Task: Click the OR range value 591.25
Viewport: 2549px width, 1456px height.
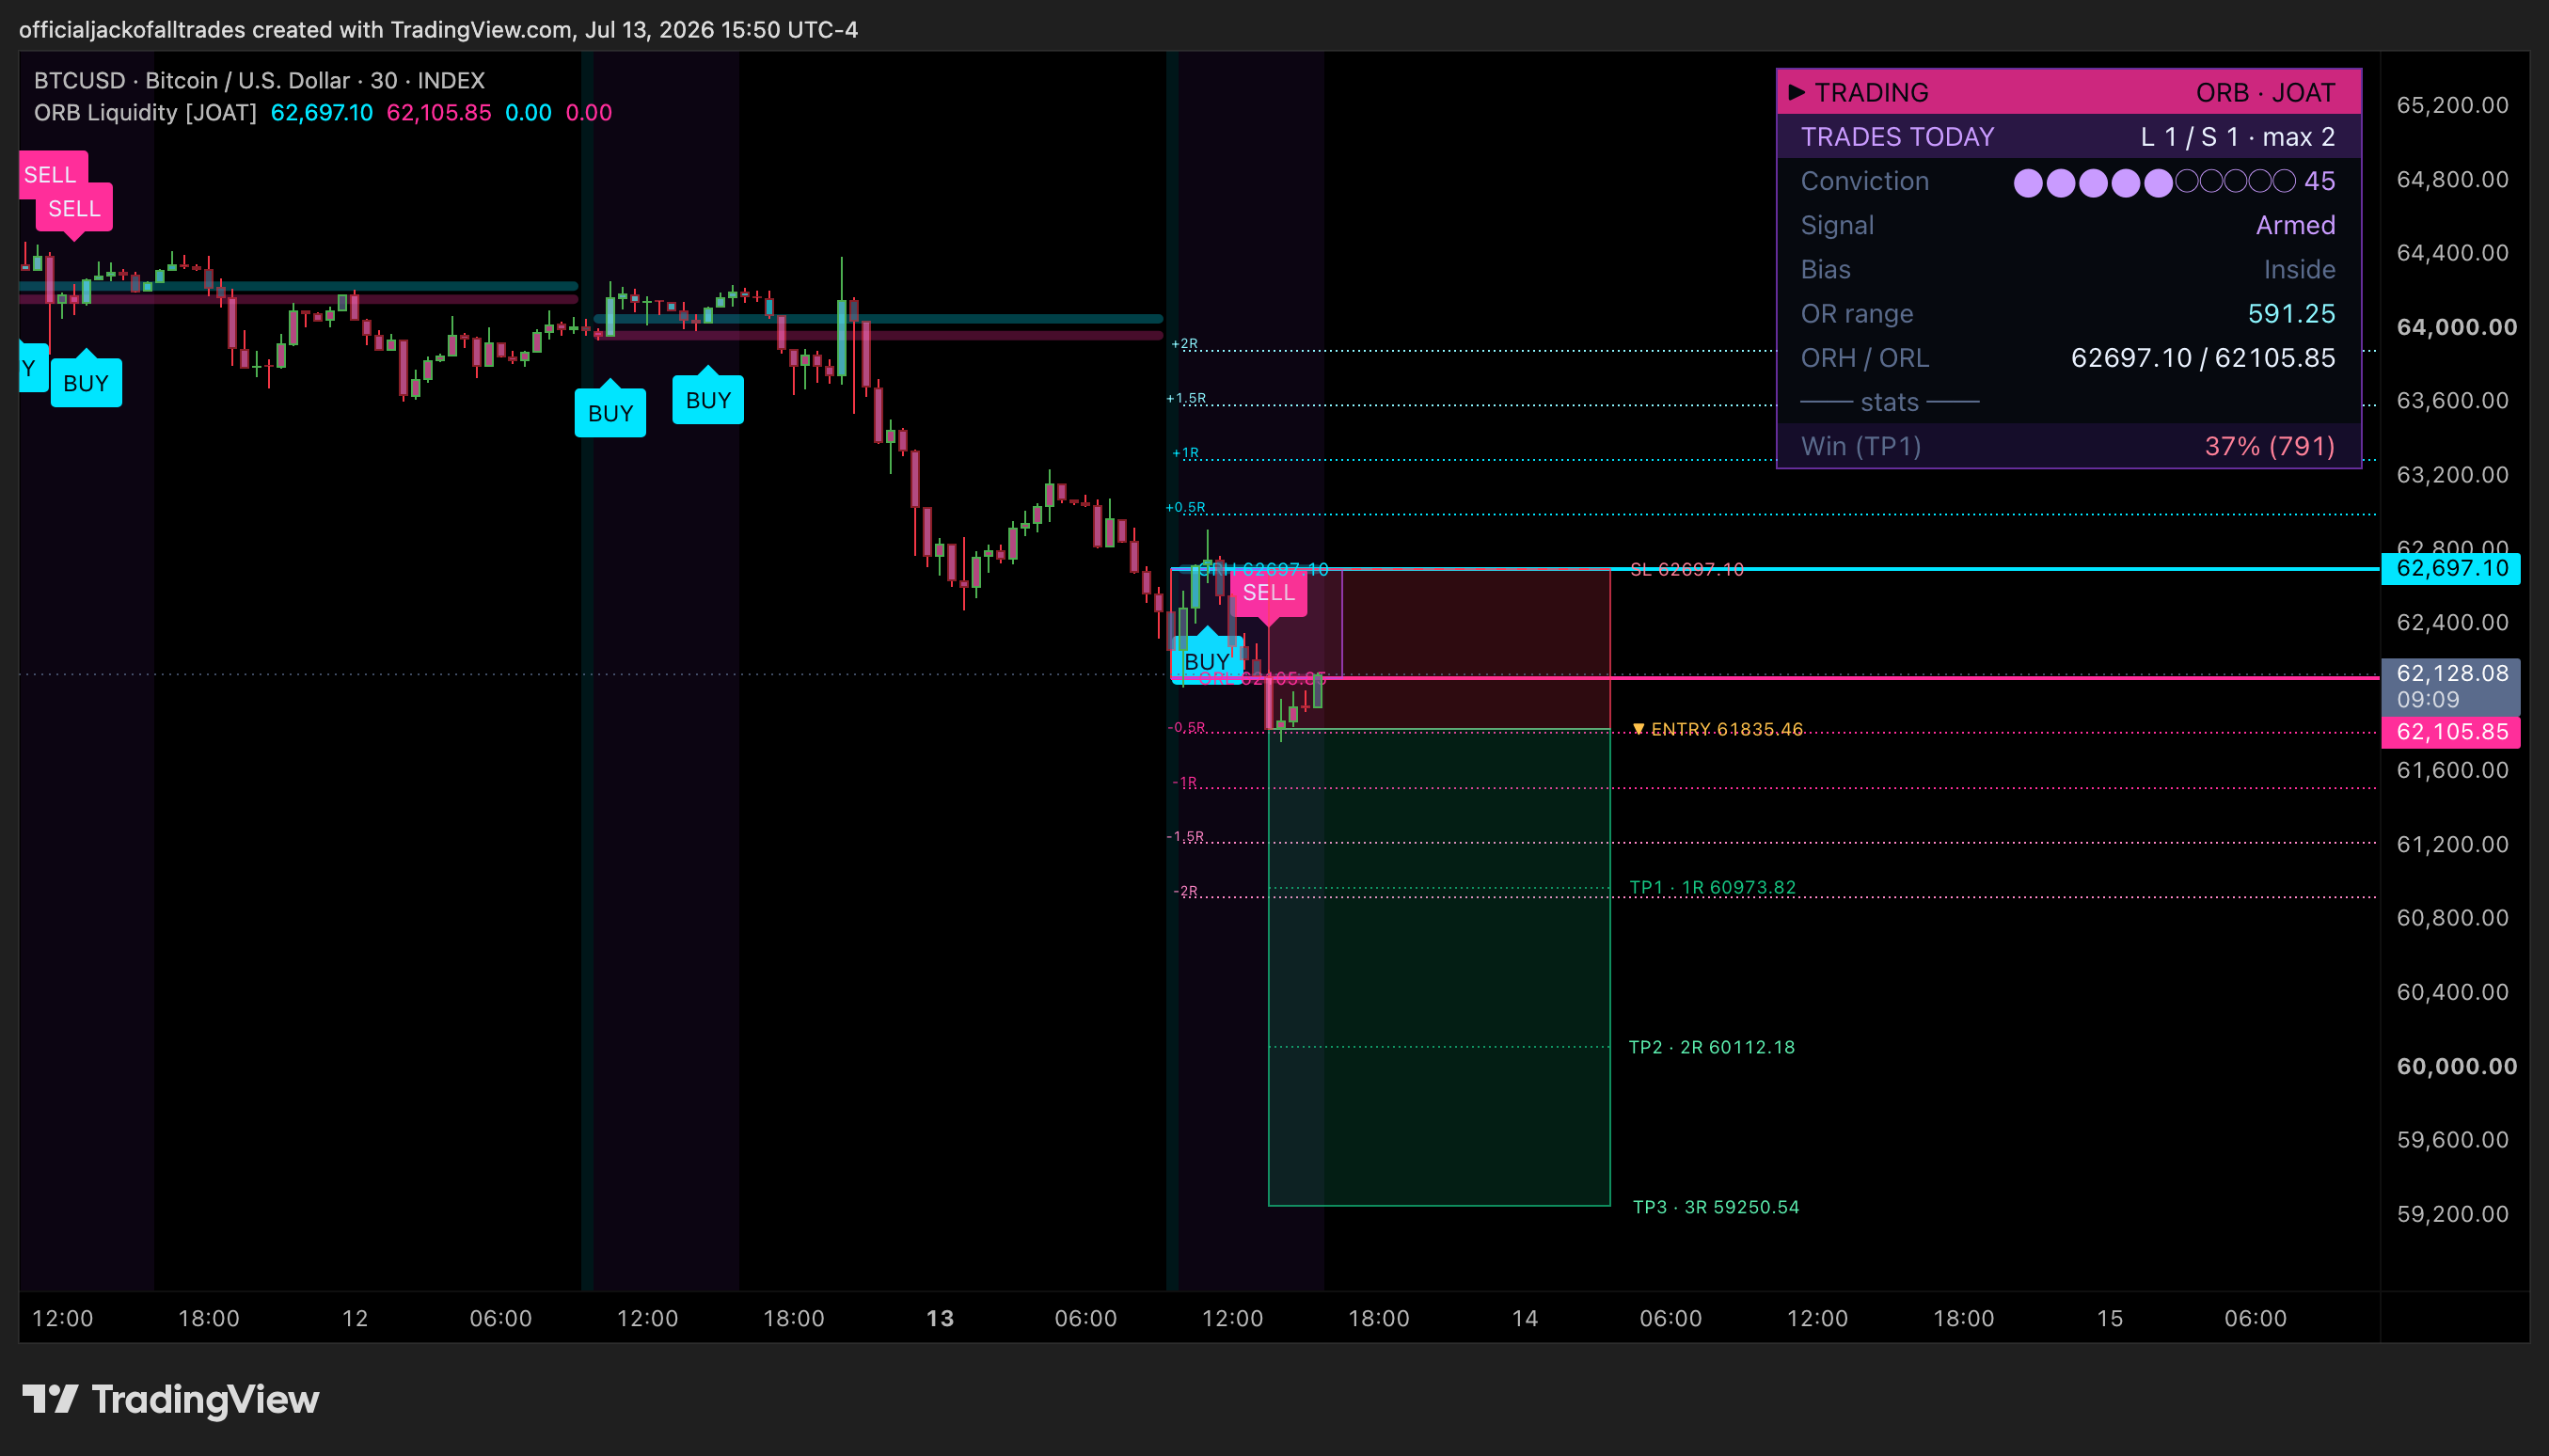Action: pos(2291,313)
